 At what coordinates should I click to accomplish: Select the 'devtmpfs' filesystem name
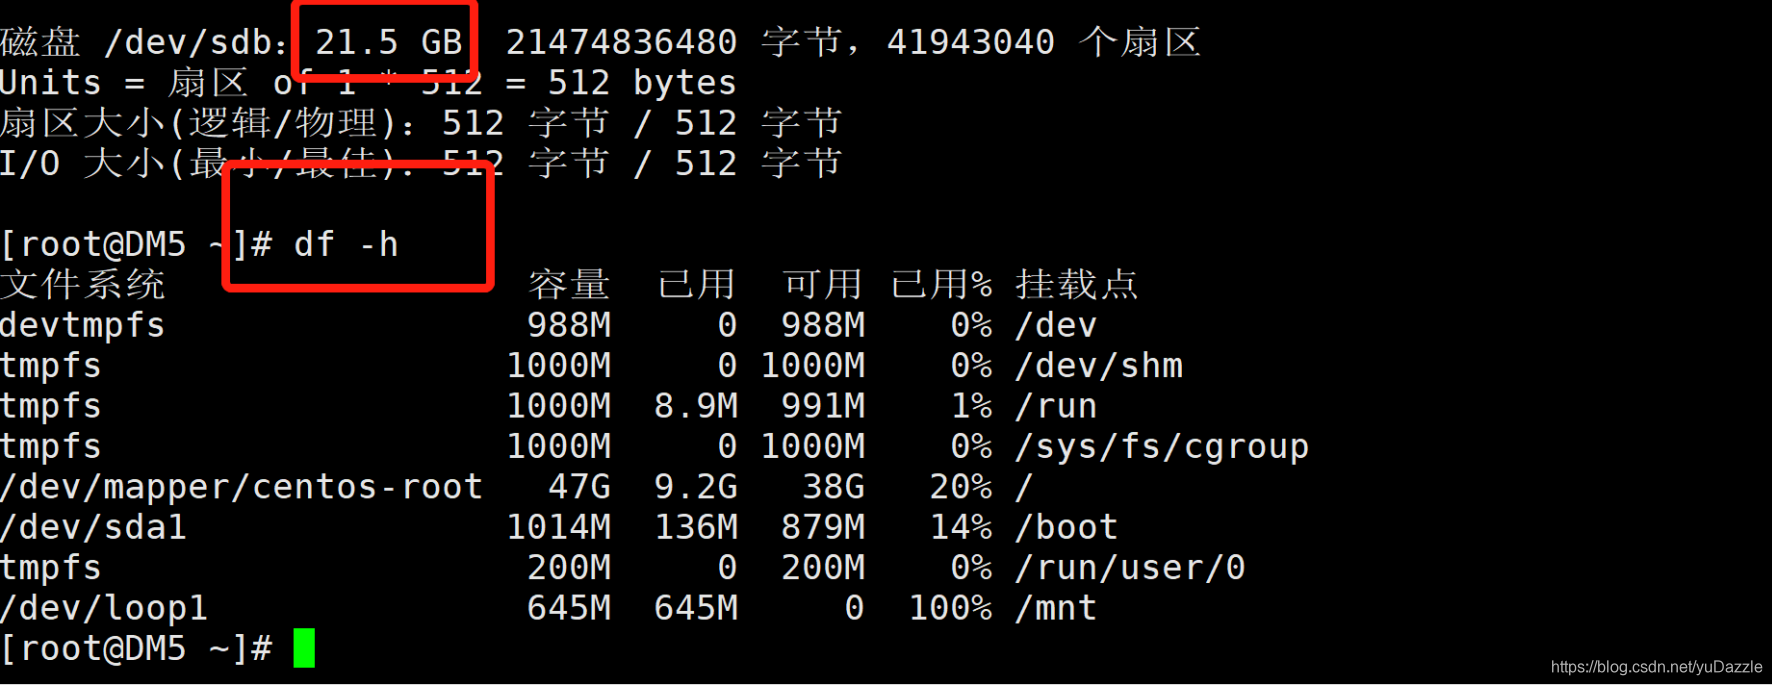click(x=83, y=325)
